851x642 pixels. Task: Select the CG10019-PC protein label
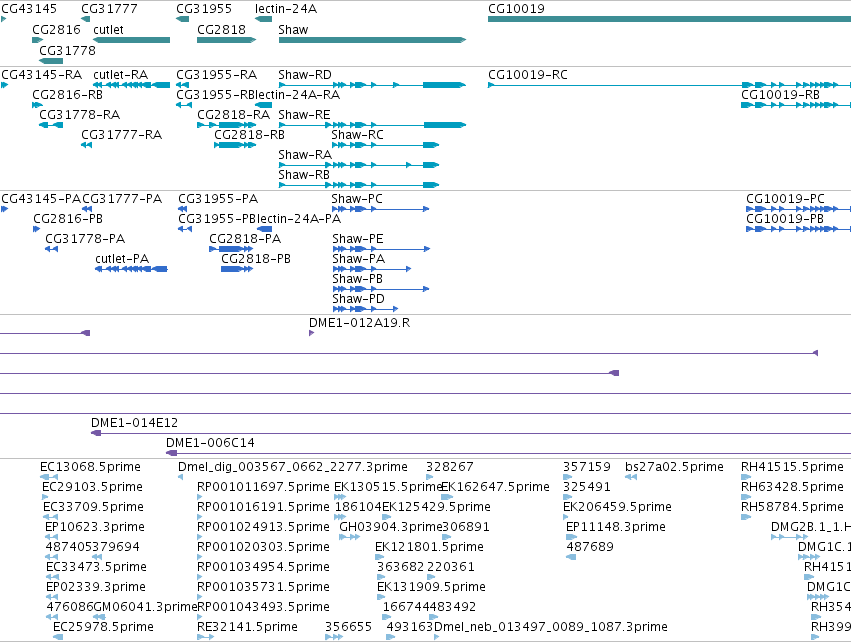click(x=785, y=199)
